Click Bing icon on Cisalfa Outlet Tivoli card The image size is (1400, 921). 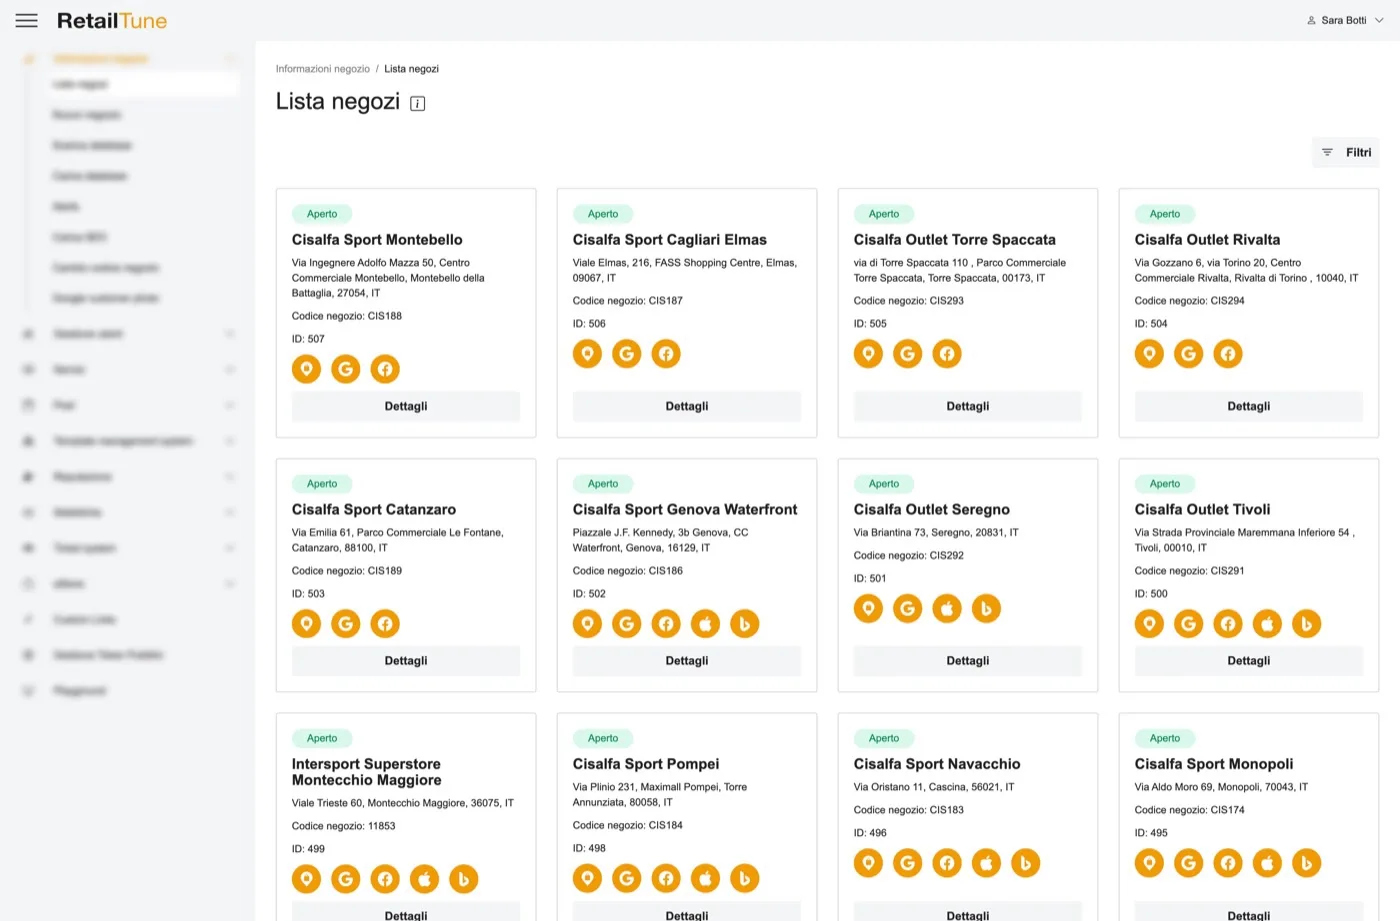tap(1306, 624)
